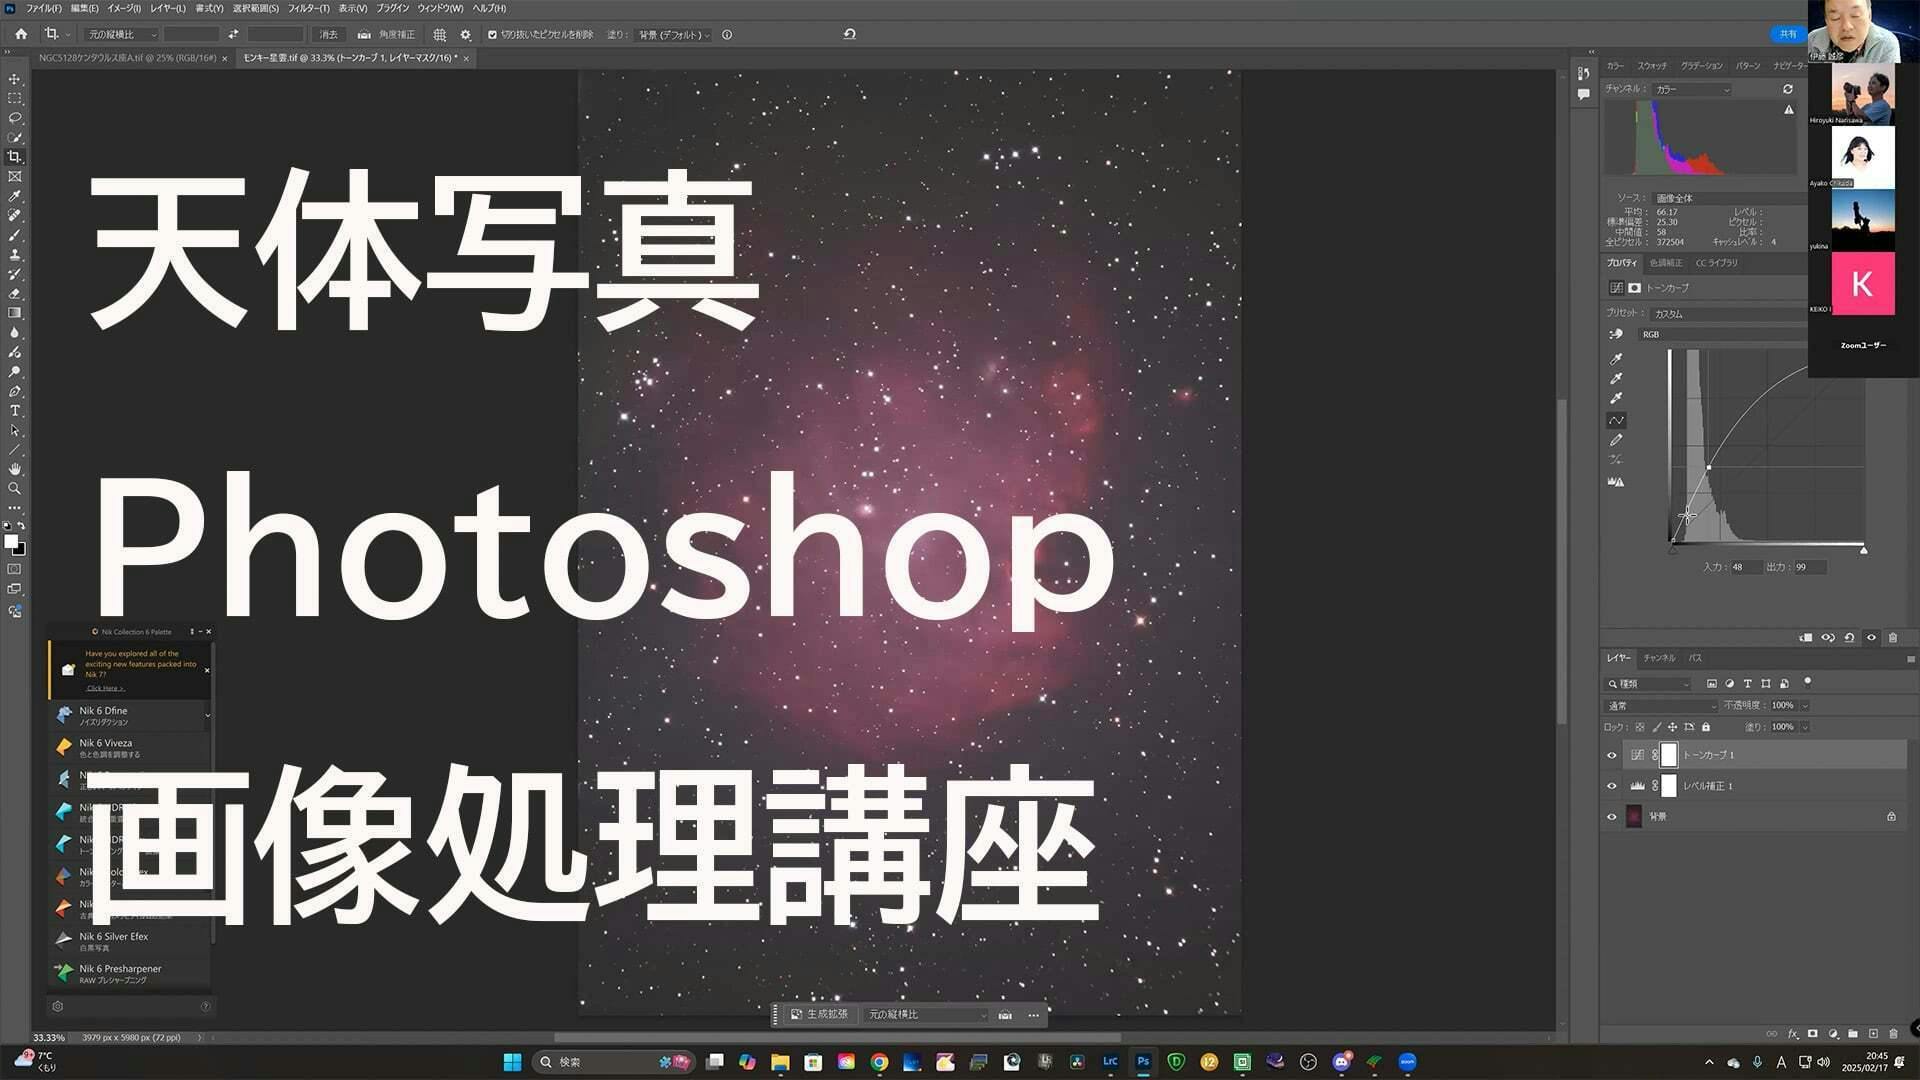Open layer filter 種類 dropdown
1920x1080 pixels.
pyautogui.click(x=1648, y=684)
